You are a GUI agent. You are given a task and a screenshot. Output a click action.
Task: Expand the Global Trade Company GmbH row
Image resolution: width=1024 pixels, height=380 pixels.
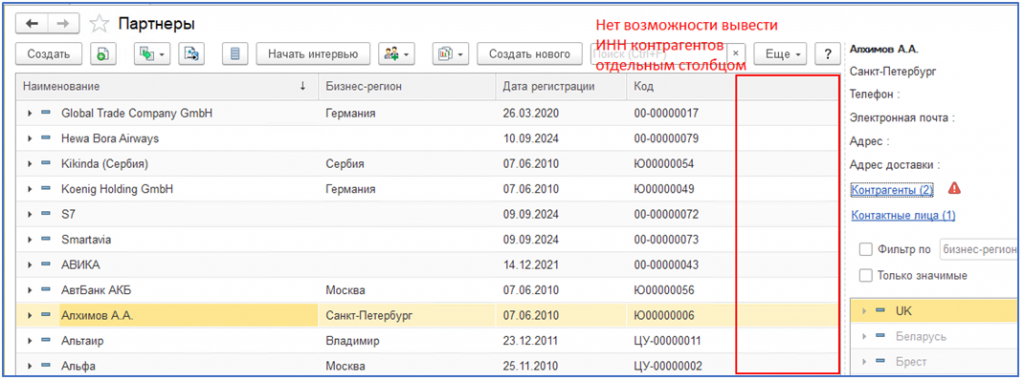(29, 114)
